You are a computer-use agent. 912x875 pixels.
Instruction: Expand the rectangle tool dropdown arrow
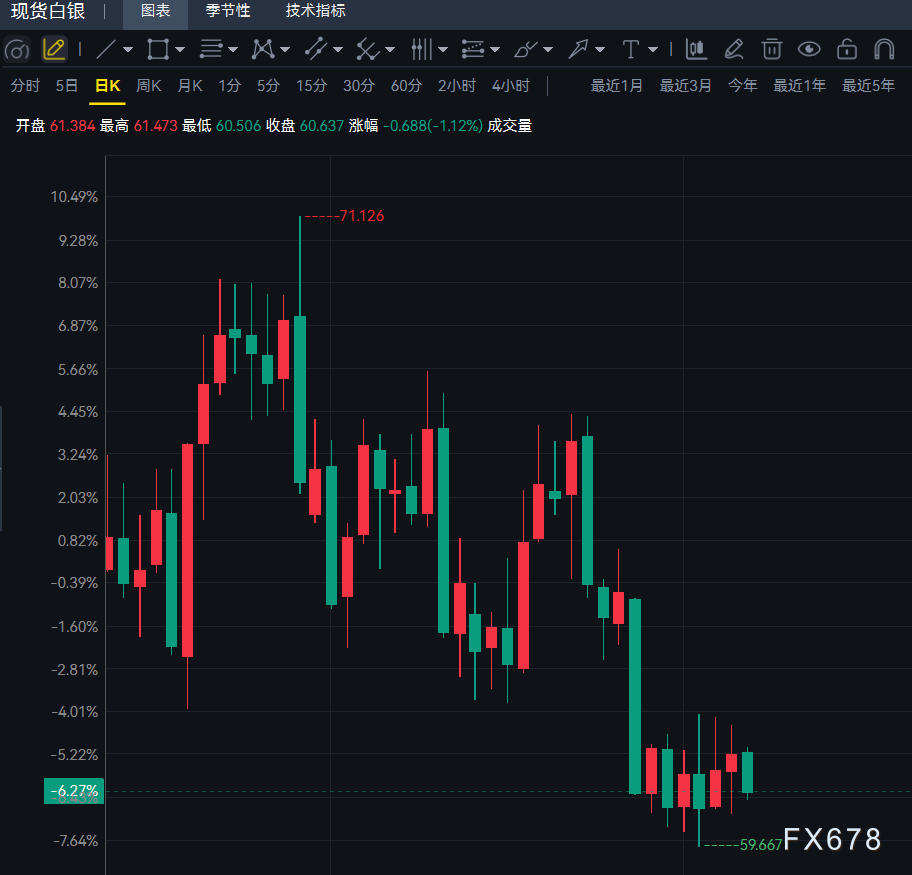180,50
